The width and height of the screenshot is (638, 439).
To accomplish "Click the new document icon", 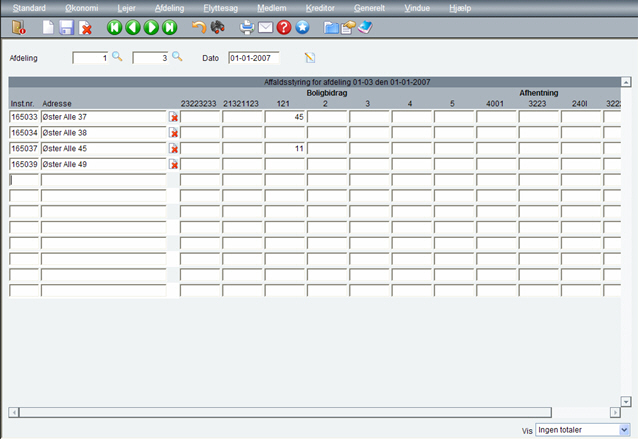I will click(47, 28).
